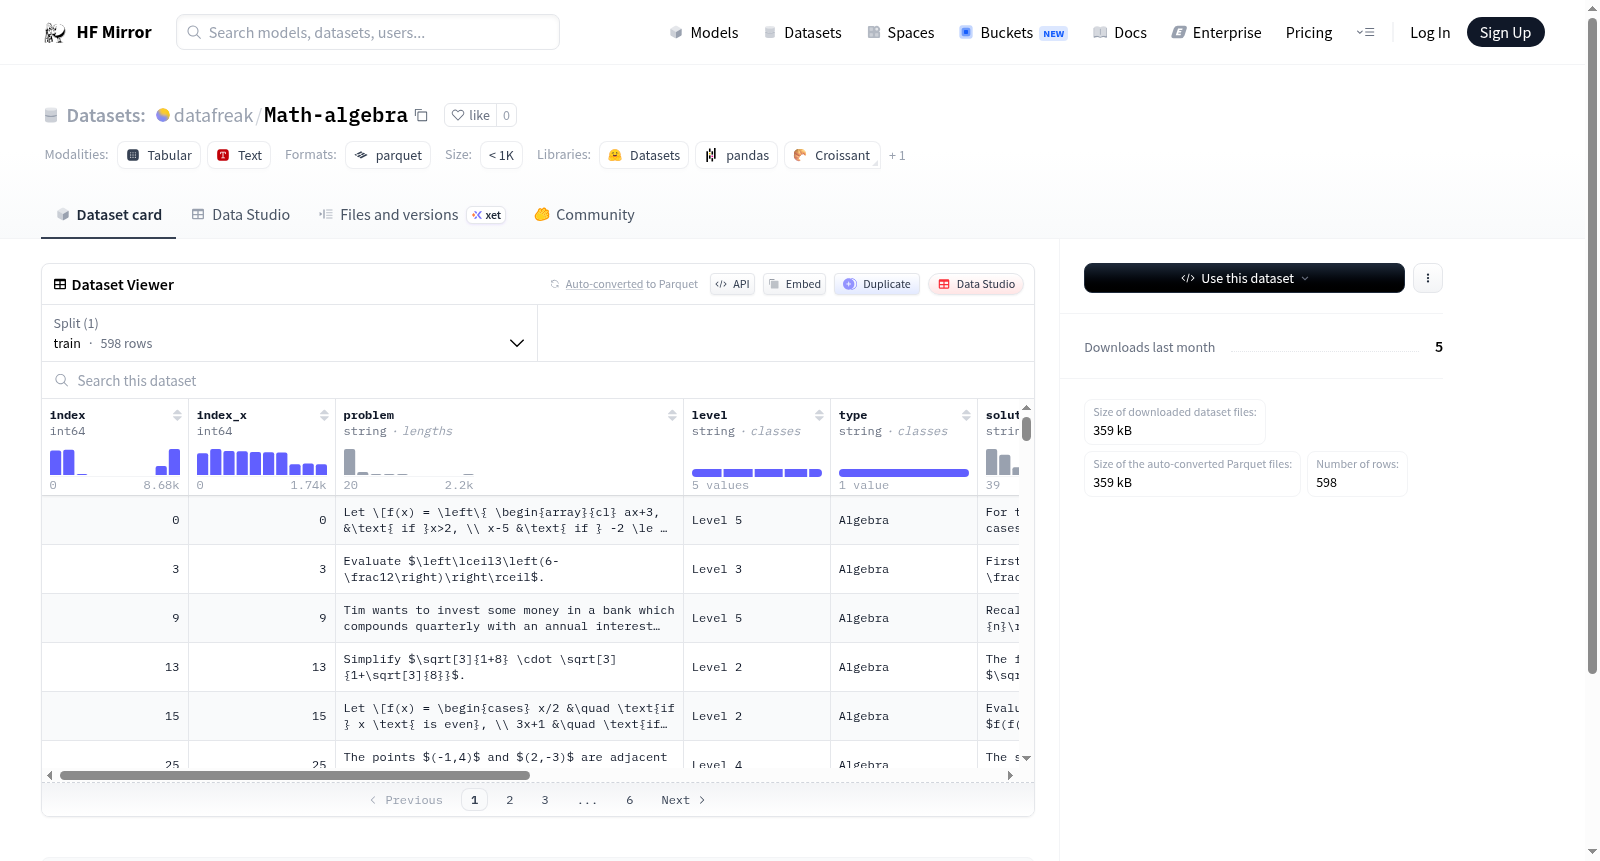Viewport: 1600px width, 861px height.
Task: Sort the problem column
Action: (672, 415)
